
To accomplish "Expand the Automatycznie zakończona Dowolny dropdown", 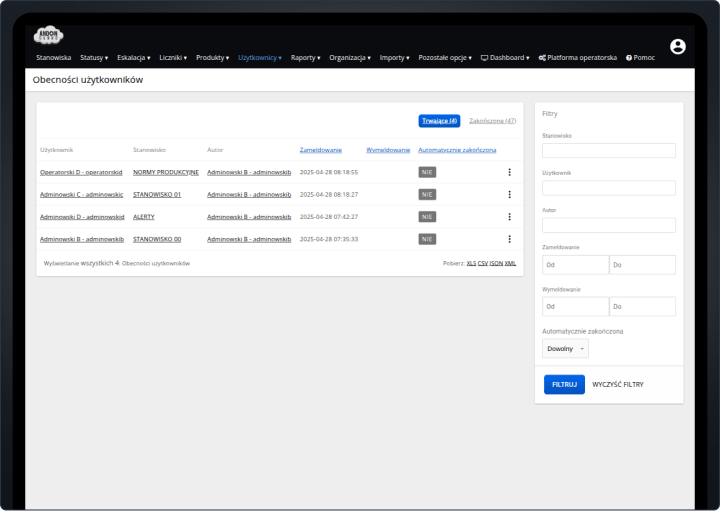I will (x=565, y=349).
